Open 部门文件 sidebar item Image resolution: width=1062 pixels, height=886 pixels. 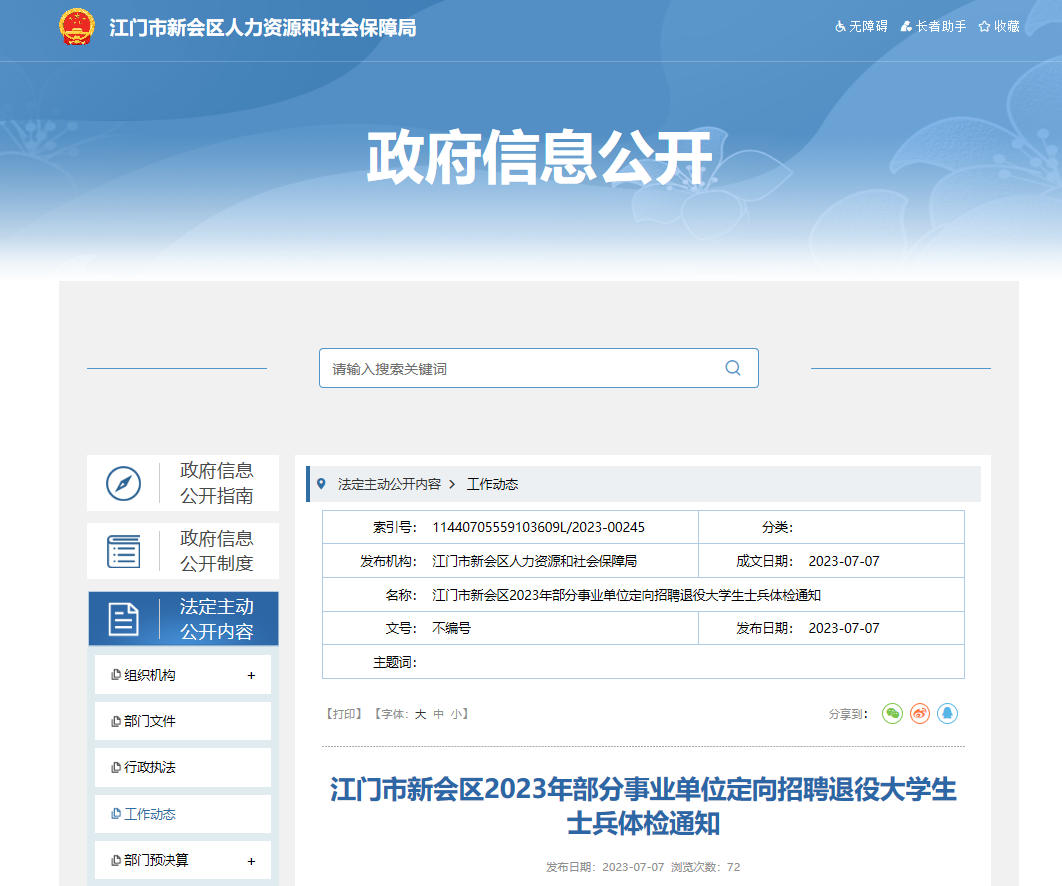pyautogui.click(x=150, y=721)
